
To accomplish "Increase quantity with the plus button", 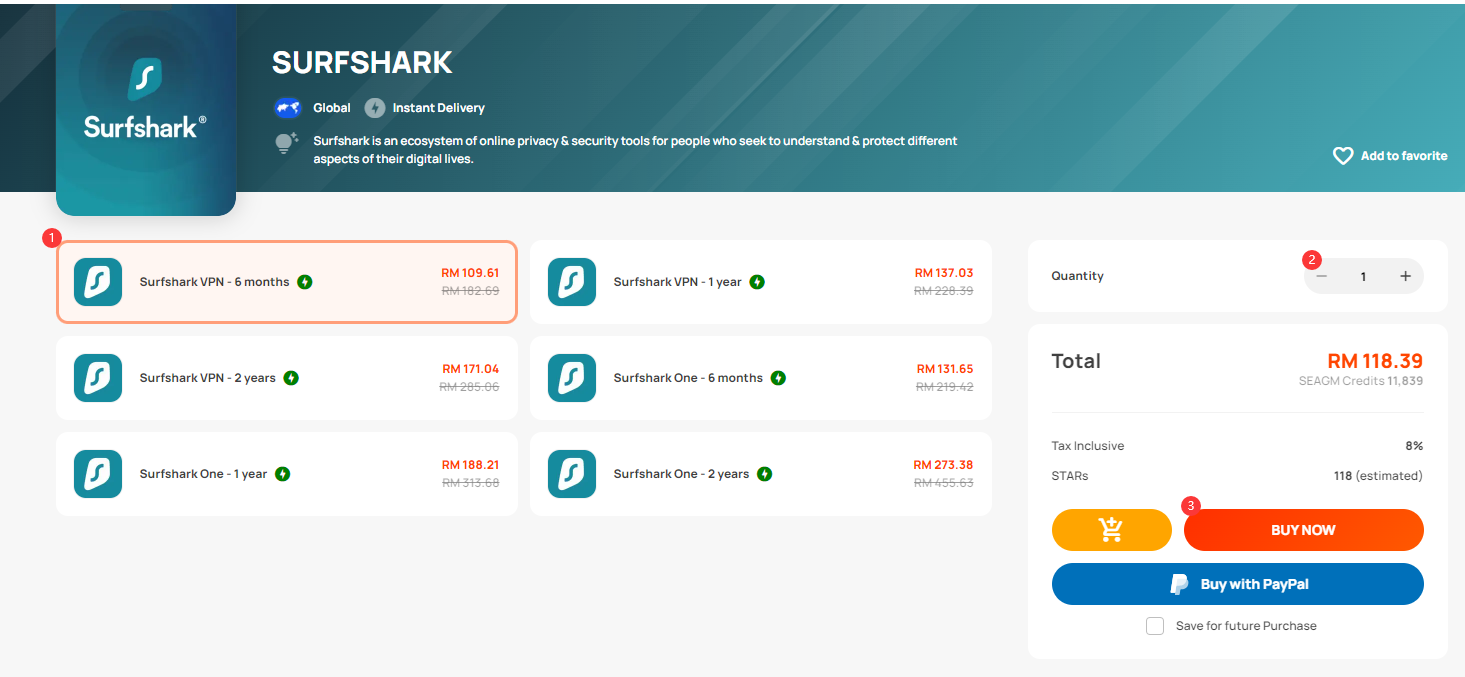I will coord(1405,276).
